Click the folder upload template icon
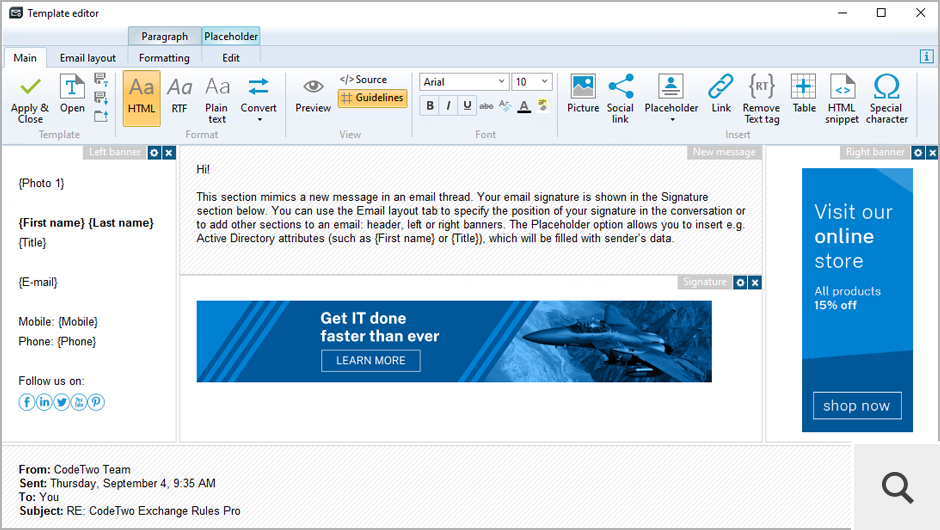This screenshot has height=530, width=940. (x=101, y=116)
